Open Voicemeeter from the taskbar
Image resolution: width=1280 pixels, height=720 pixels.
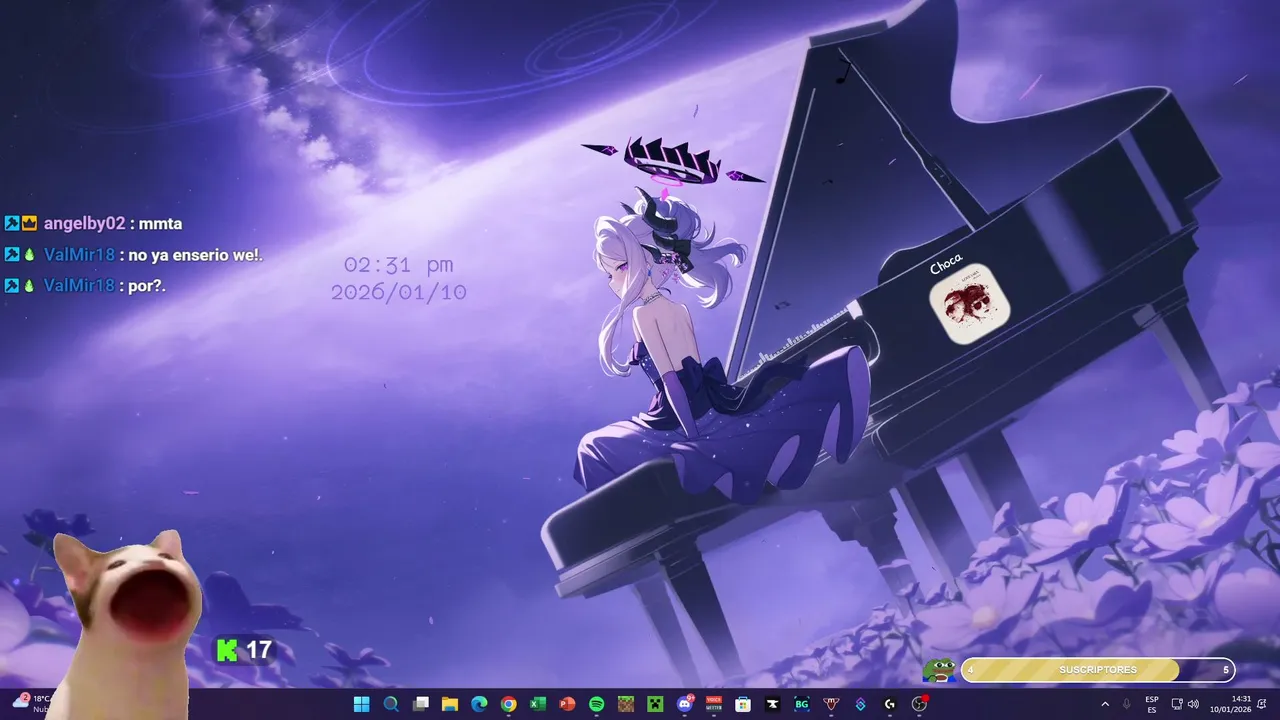[x=714, y=704]
